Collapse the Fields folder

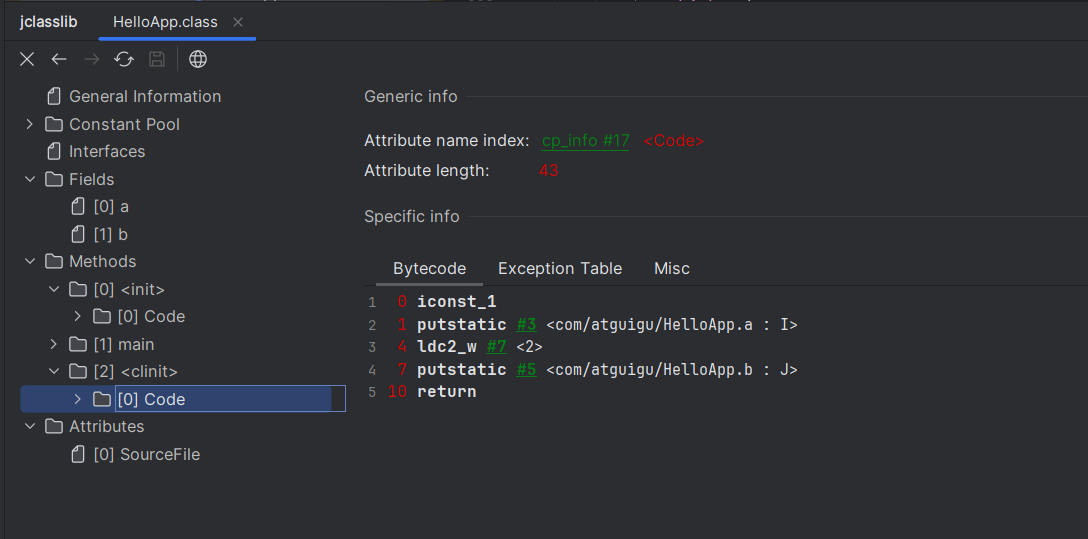click(29, 179)
